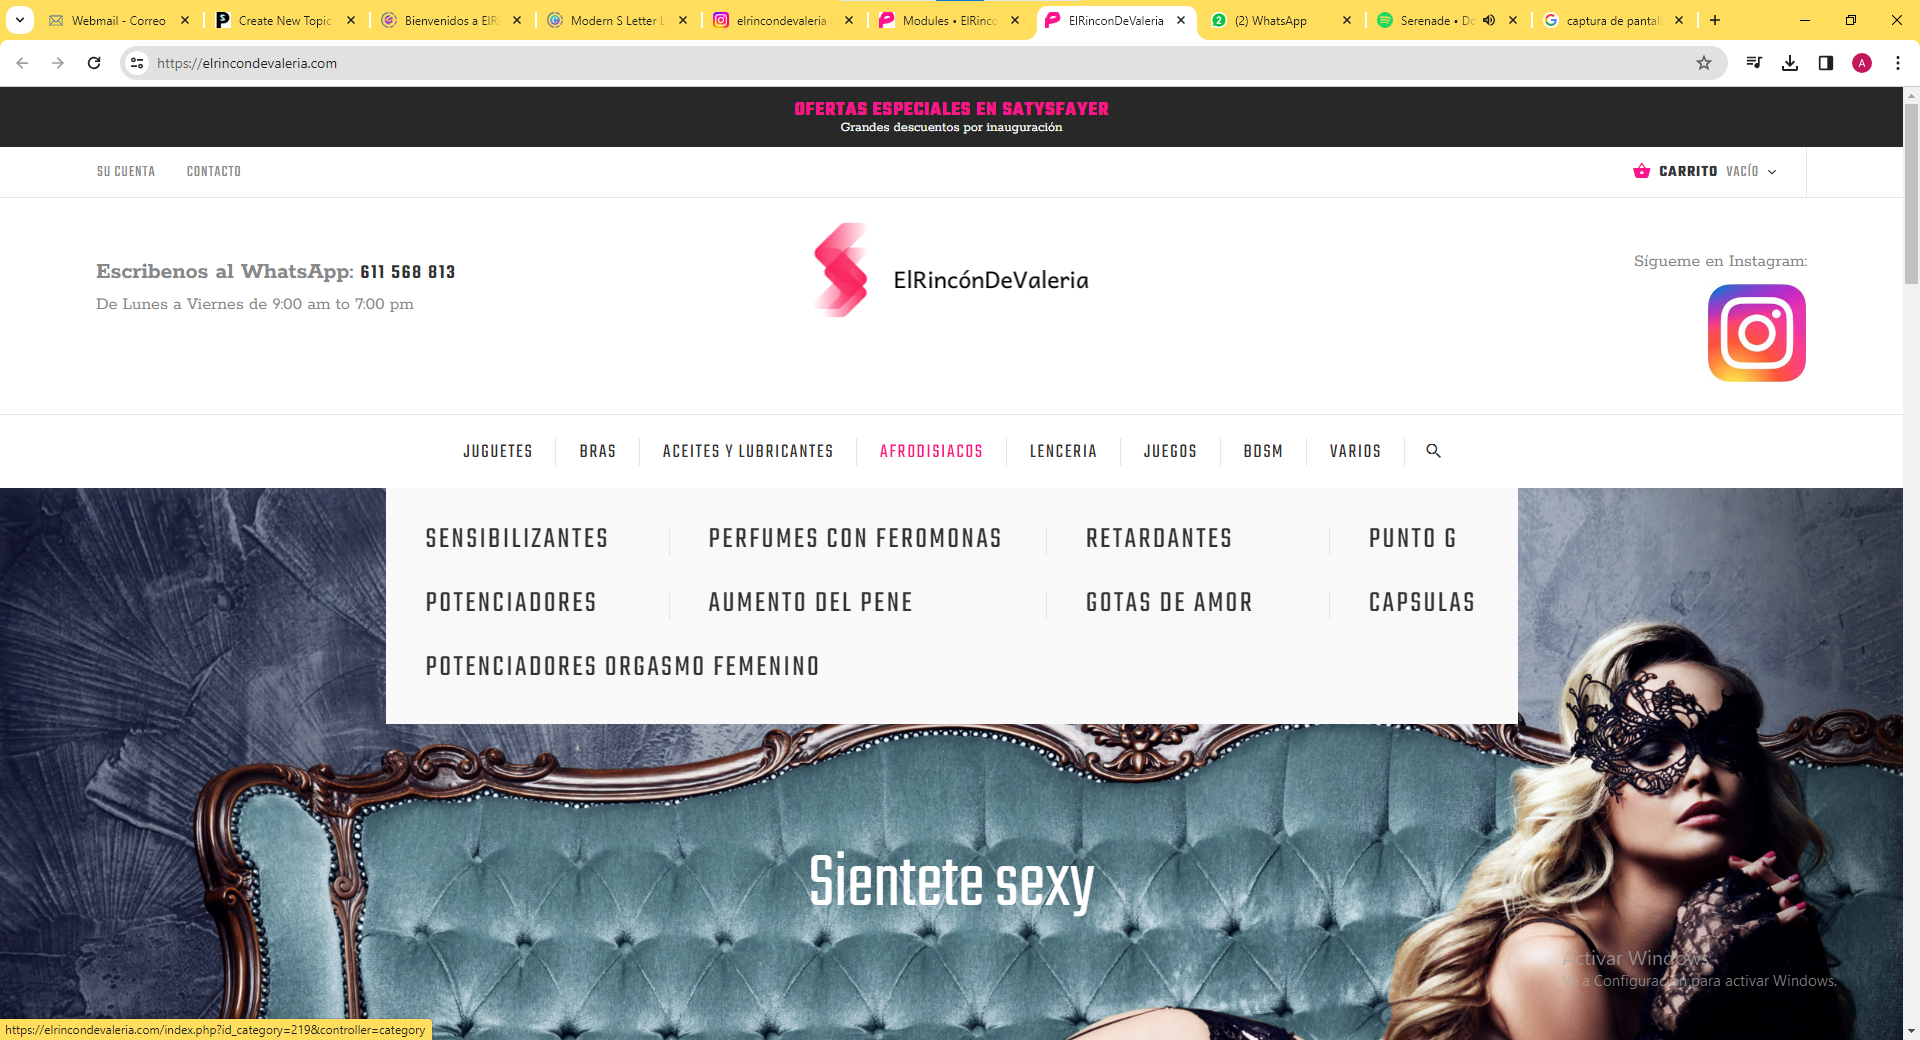Open the Instagram logo link
The width and height of the screenshot is (1920, 1040).
(x=1756, y=333)
